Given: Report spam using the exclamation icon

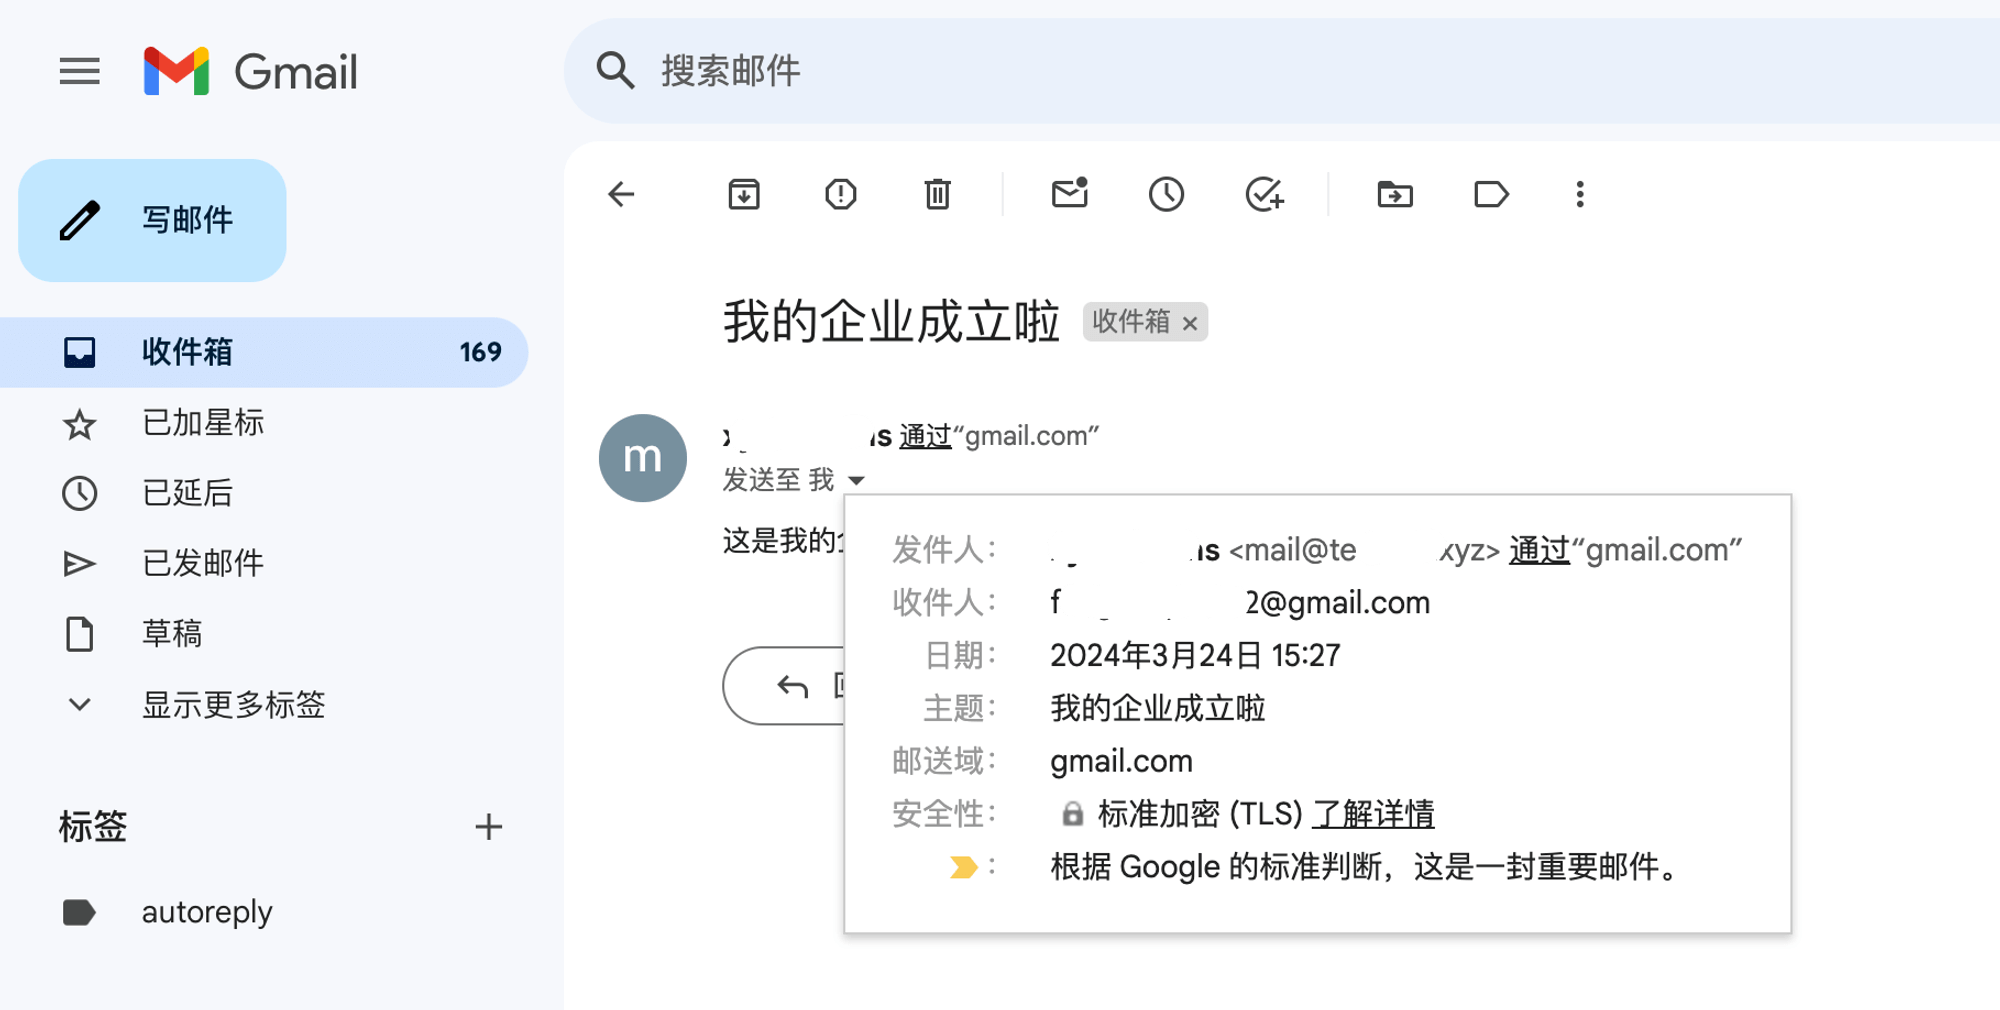Looking at the screenshot, I should tap(841, 194).
